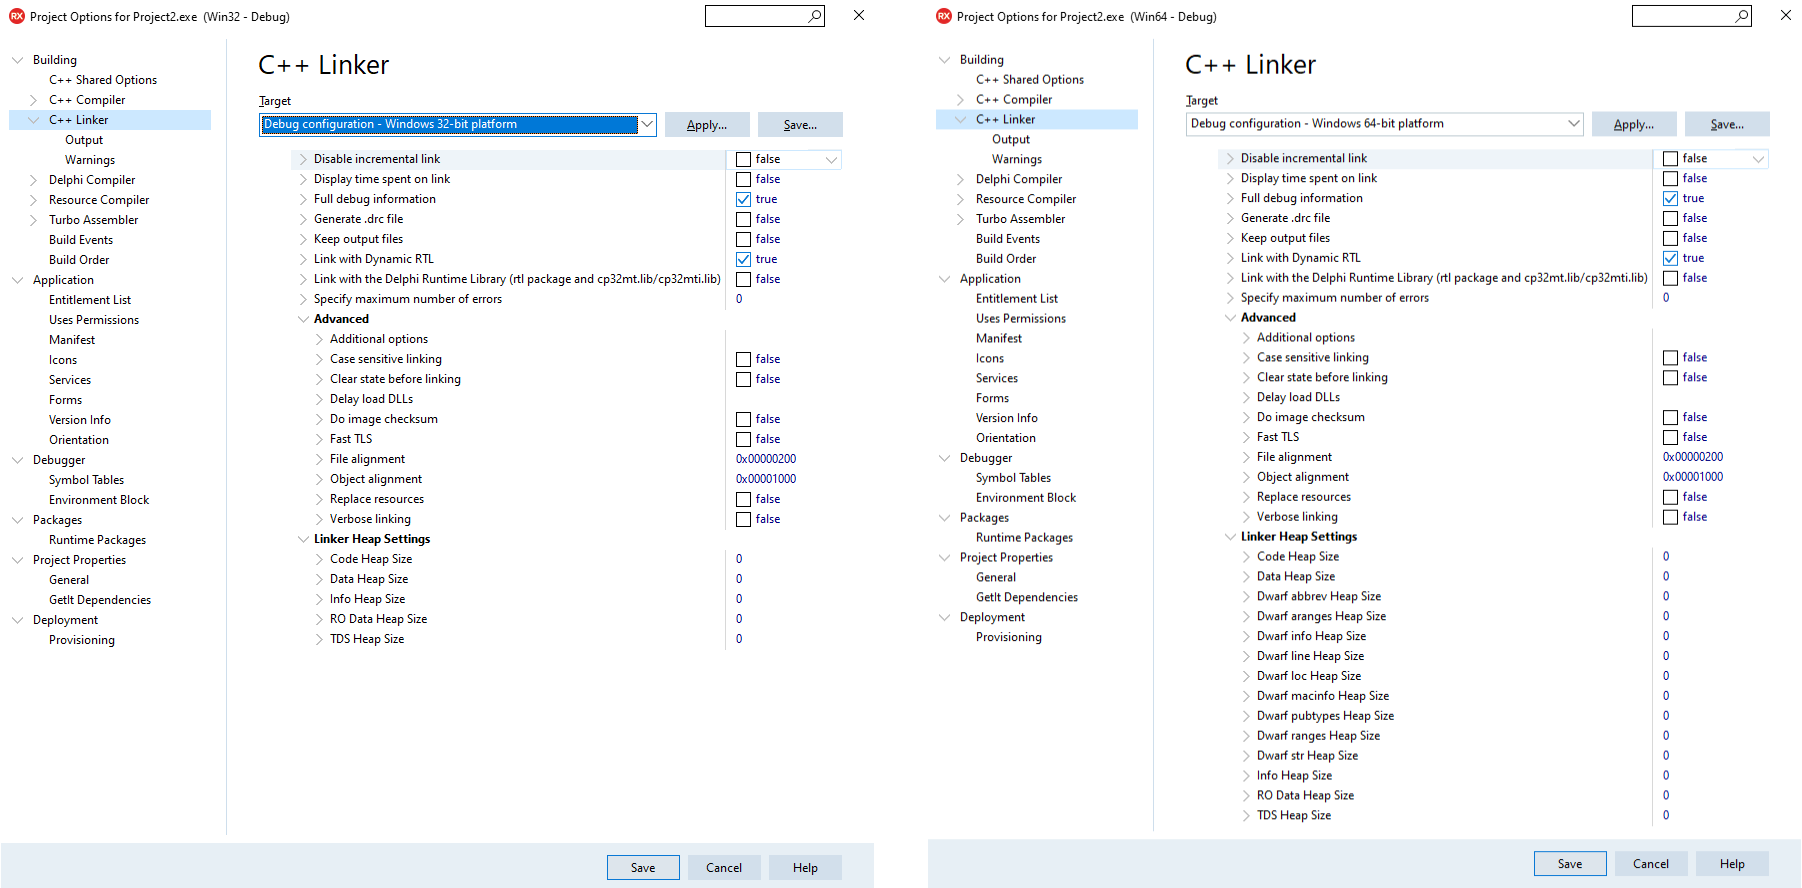The image size is (1802, 888).
Task: Click bottom Save button in Win32 window
Action: pyautogui.click(x=643, y=868)
